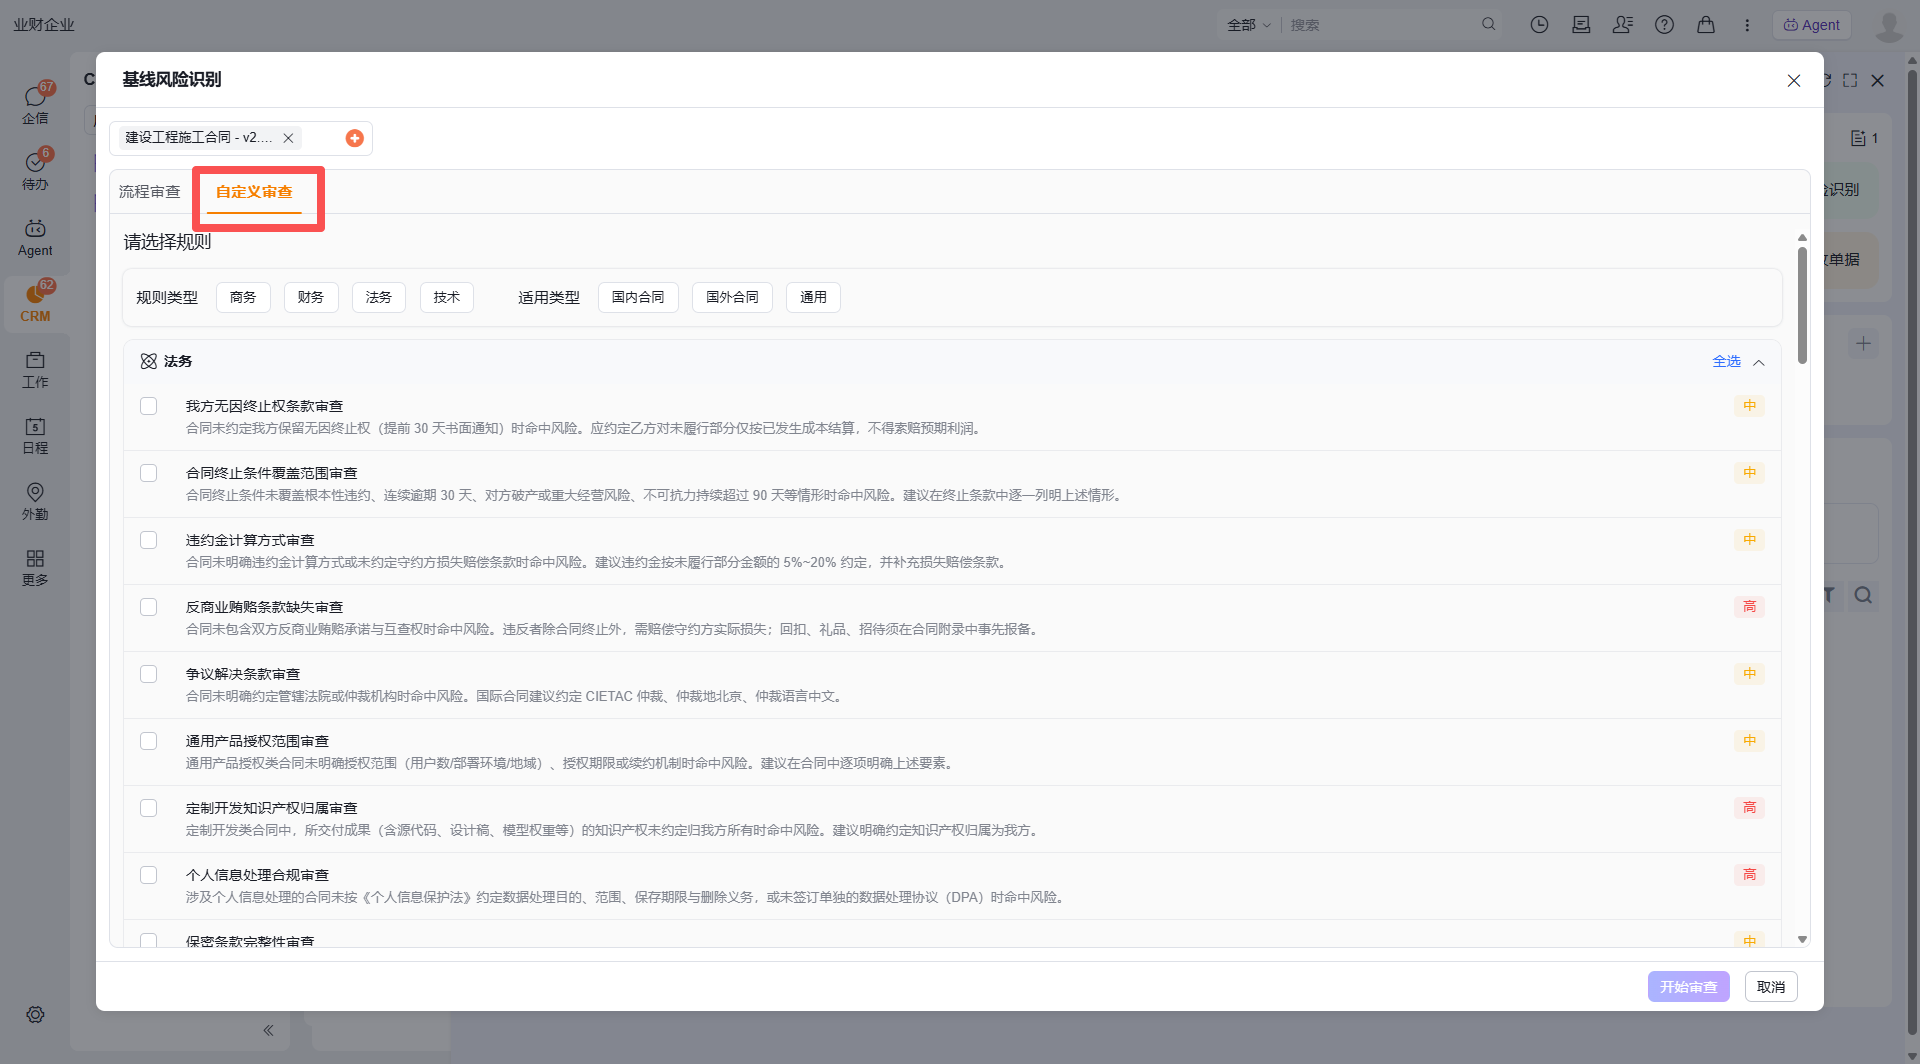The width and height of the screenshot is (1920, 1064).
Task: Filter applicable type by 国内合同
Action: click(x=638, y=298)
